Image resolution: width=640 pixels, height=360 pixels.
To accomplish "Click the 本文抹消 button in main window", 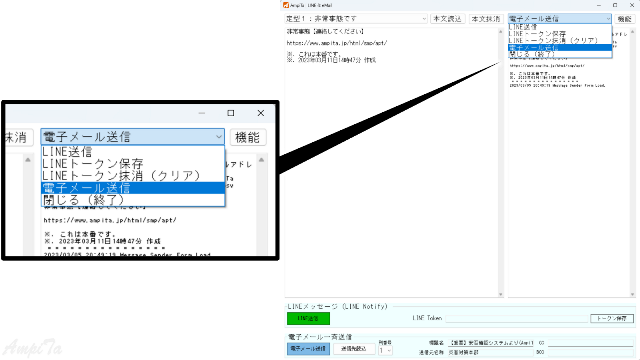I will 486,19.
